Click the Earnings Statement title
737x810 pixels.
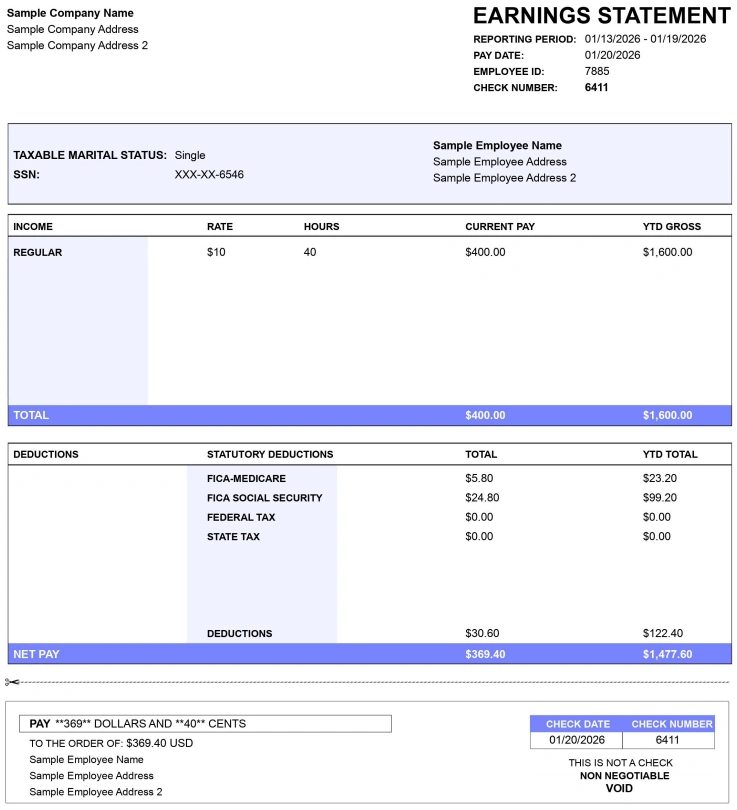[x=601, y=16]
